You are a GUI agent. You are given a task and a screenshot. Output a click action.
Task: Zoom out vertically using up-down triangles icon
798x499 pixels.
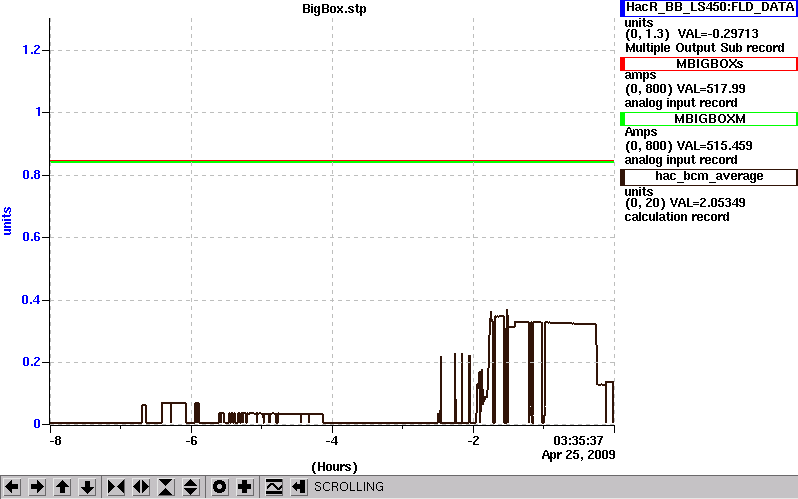[x=190, y=487]
